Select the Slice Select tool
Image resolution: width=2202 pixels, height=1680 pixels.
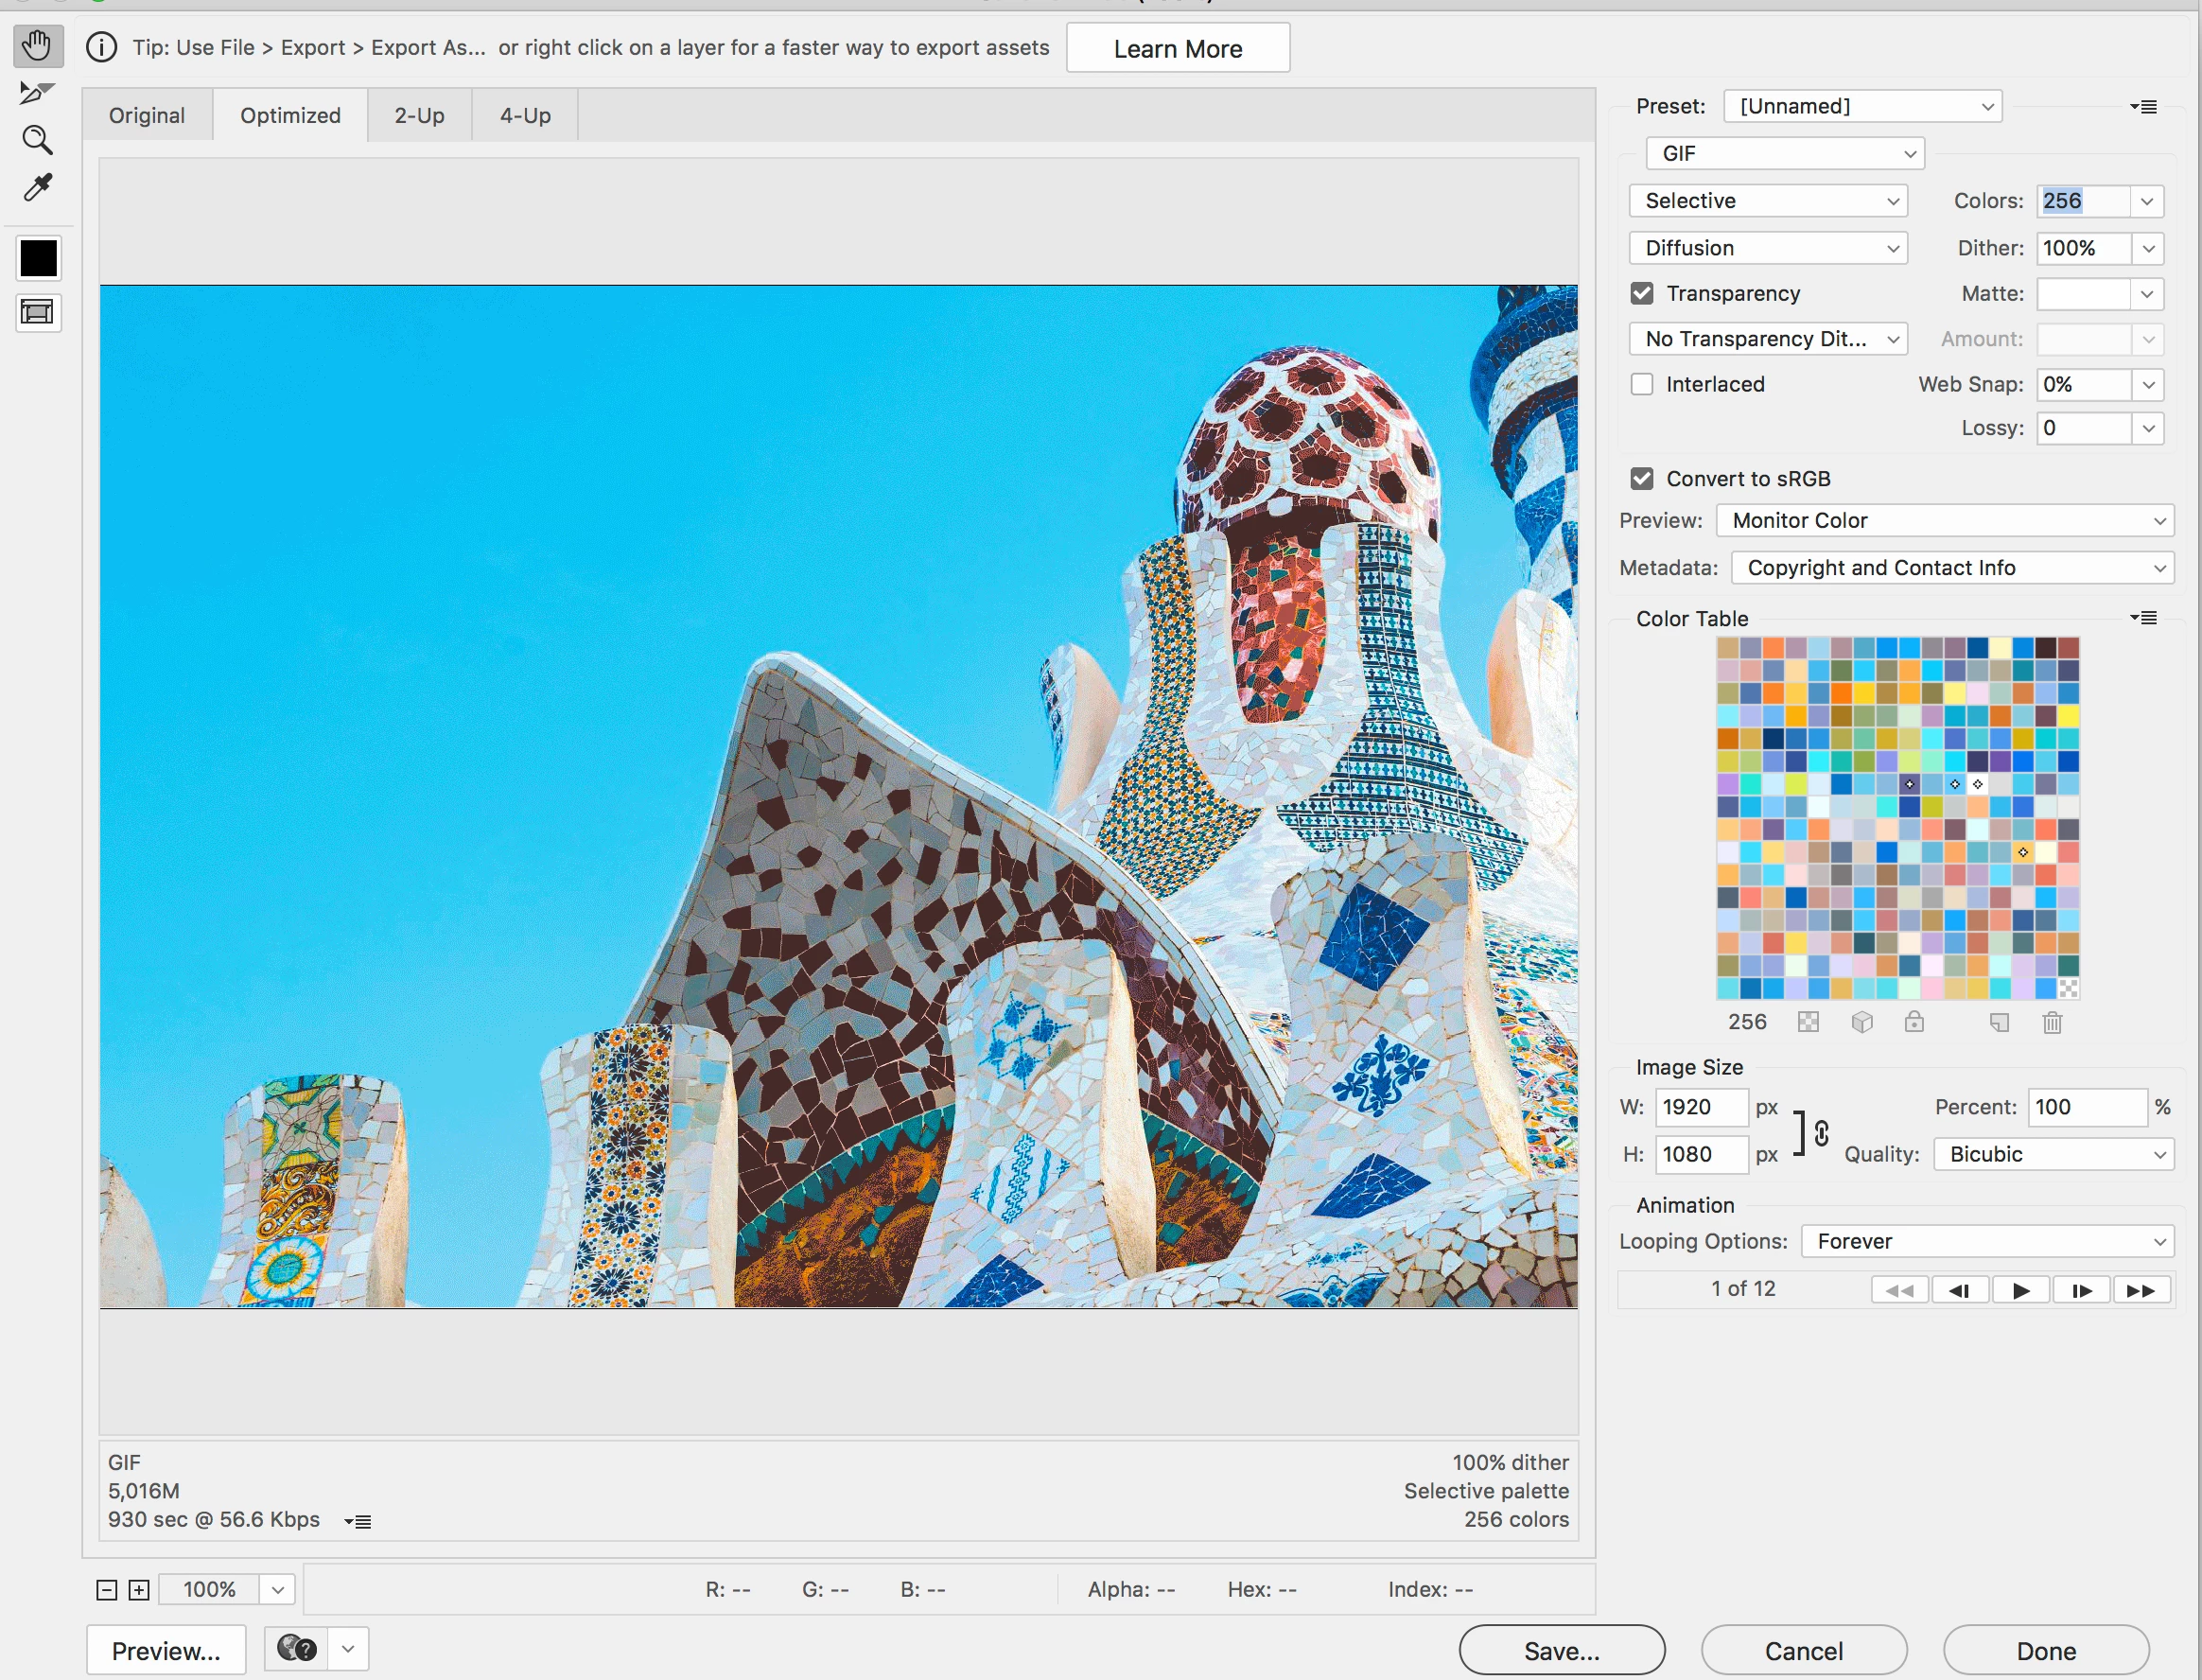pos(38,93)
